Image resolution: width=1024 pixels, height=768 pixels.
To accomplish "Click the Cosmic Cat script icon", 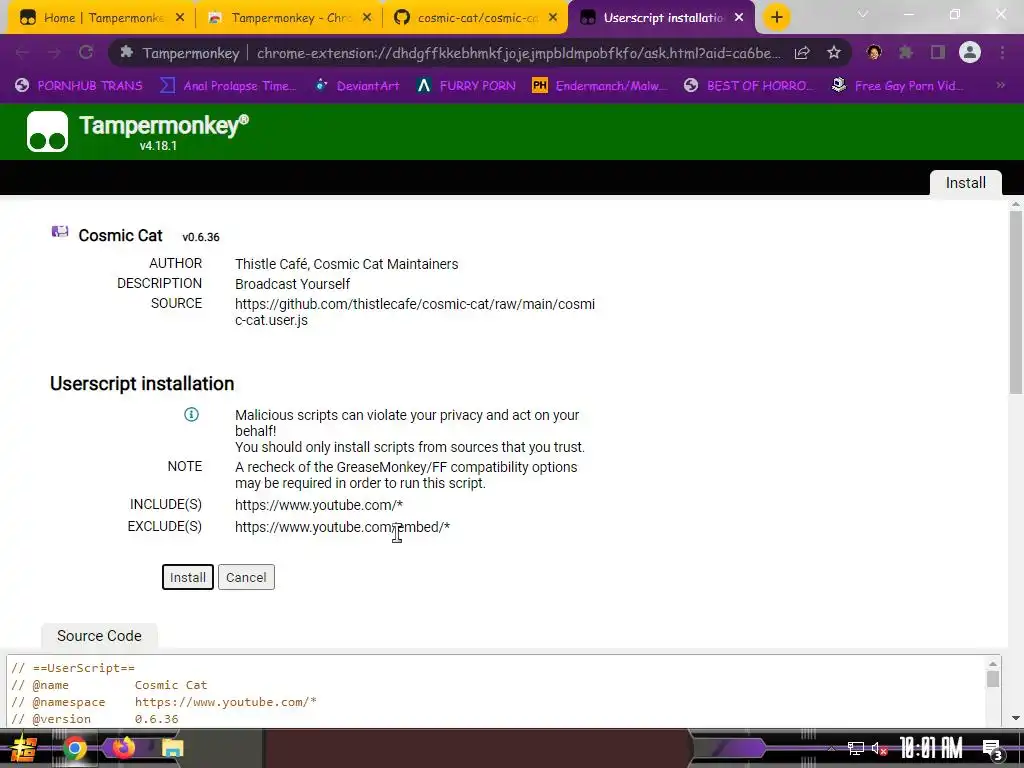I will click(x=60, y=232).
